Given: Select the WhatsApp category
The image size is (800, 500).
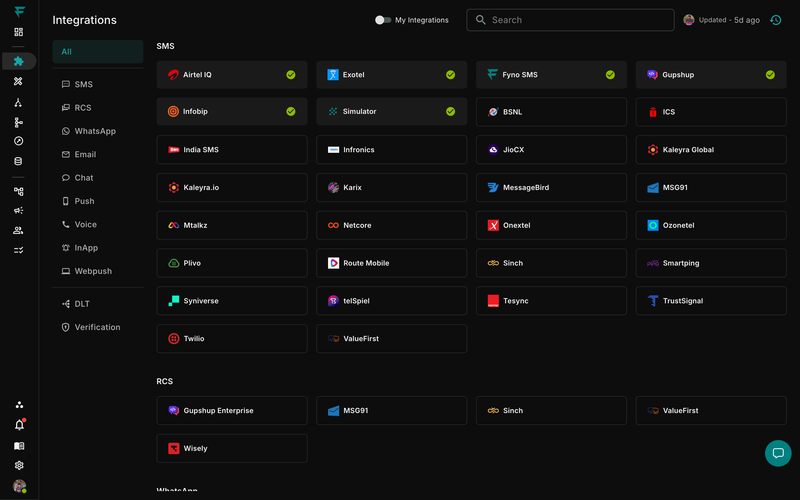Looking at the screenshot, I should (95, 131).
